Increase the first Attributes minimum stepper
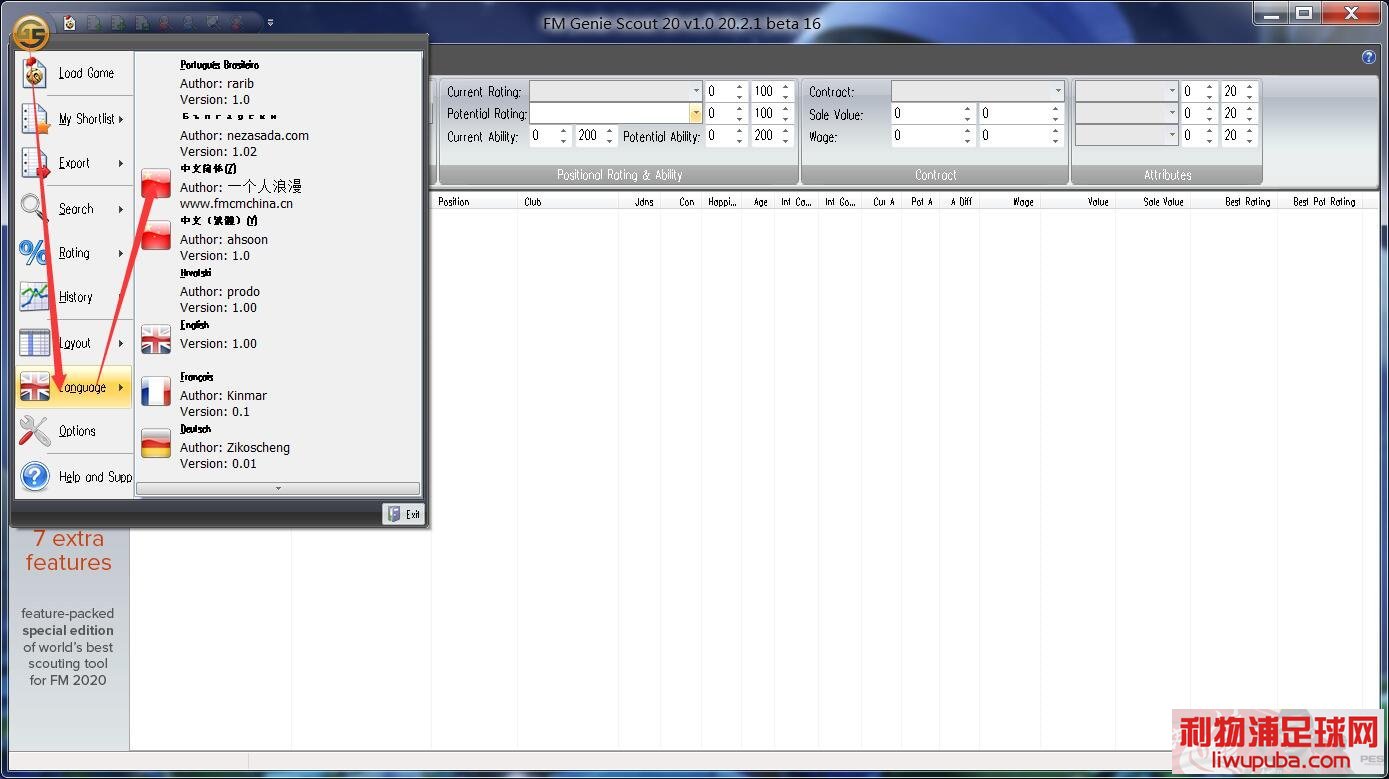This screenshot has height=779, width=1389. [x=1210, y=87]
